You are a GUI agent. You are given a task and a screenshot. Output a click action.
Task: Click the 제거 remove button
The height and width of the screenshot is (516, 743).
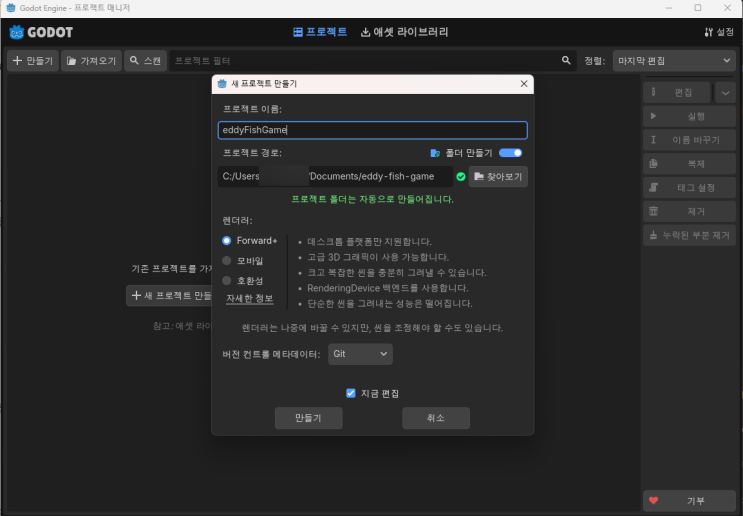click(x=689, y=211)
